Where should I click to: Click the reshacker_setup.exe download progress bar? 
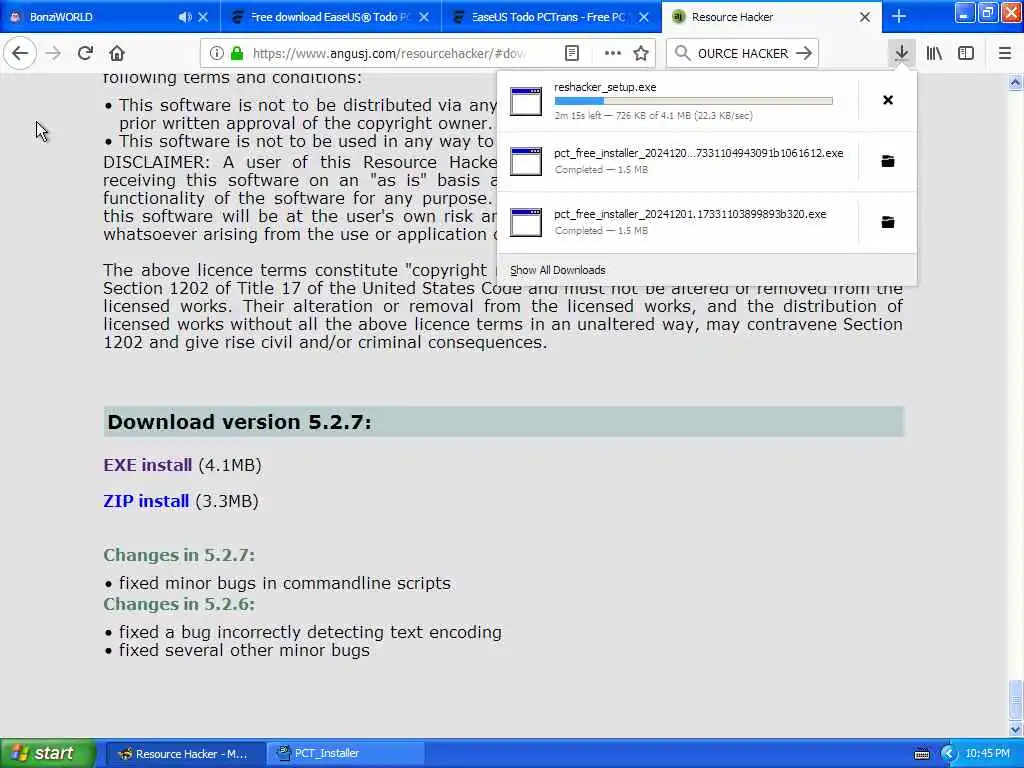click(694, 101)
